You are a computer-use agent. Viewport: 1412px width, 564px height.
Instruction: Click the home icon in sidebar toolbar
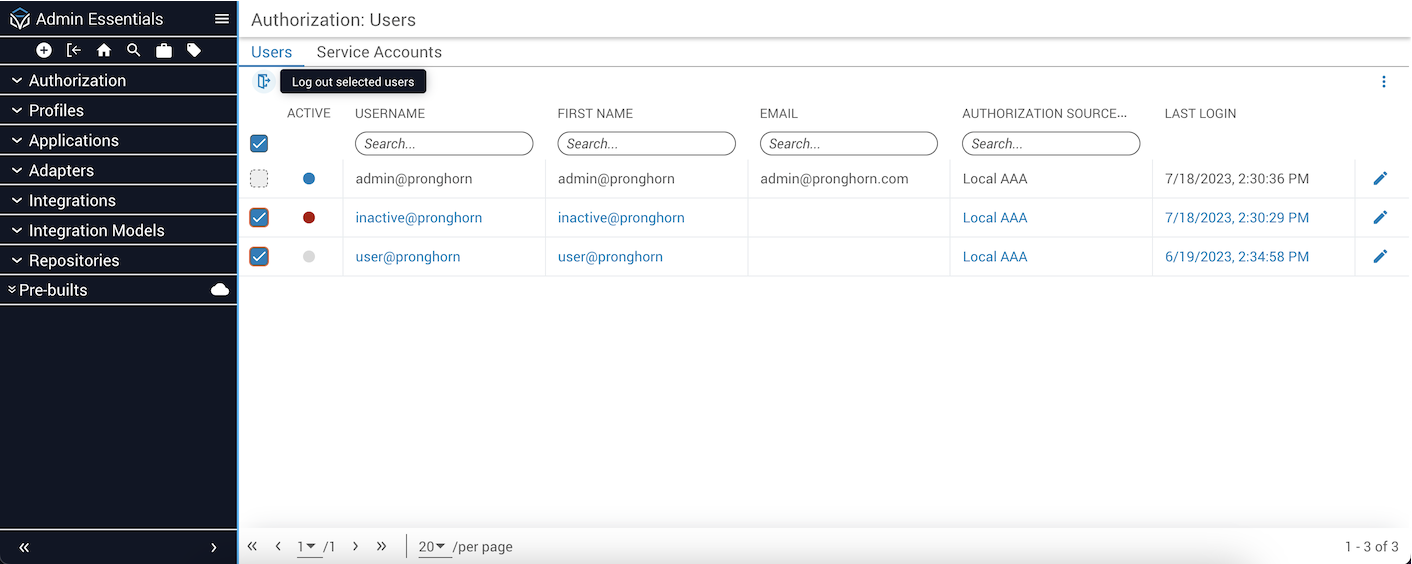[104, 50]
